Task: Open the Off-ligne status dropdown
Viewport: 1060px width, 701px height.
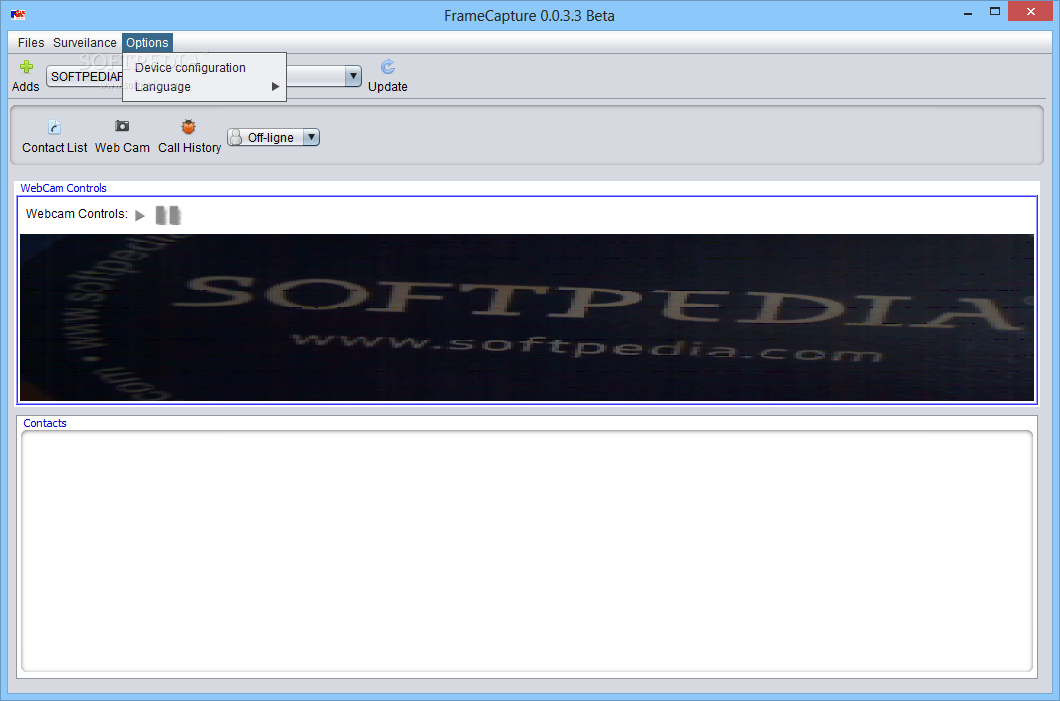Action: (x=273, y=137)
